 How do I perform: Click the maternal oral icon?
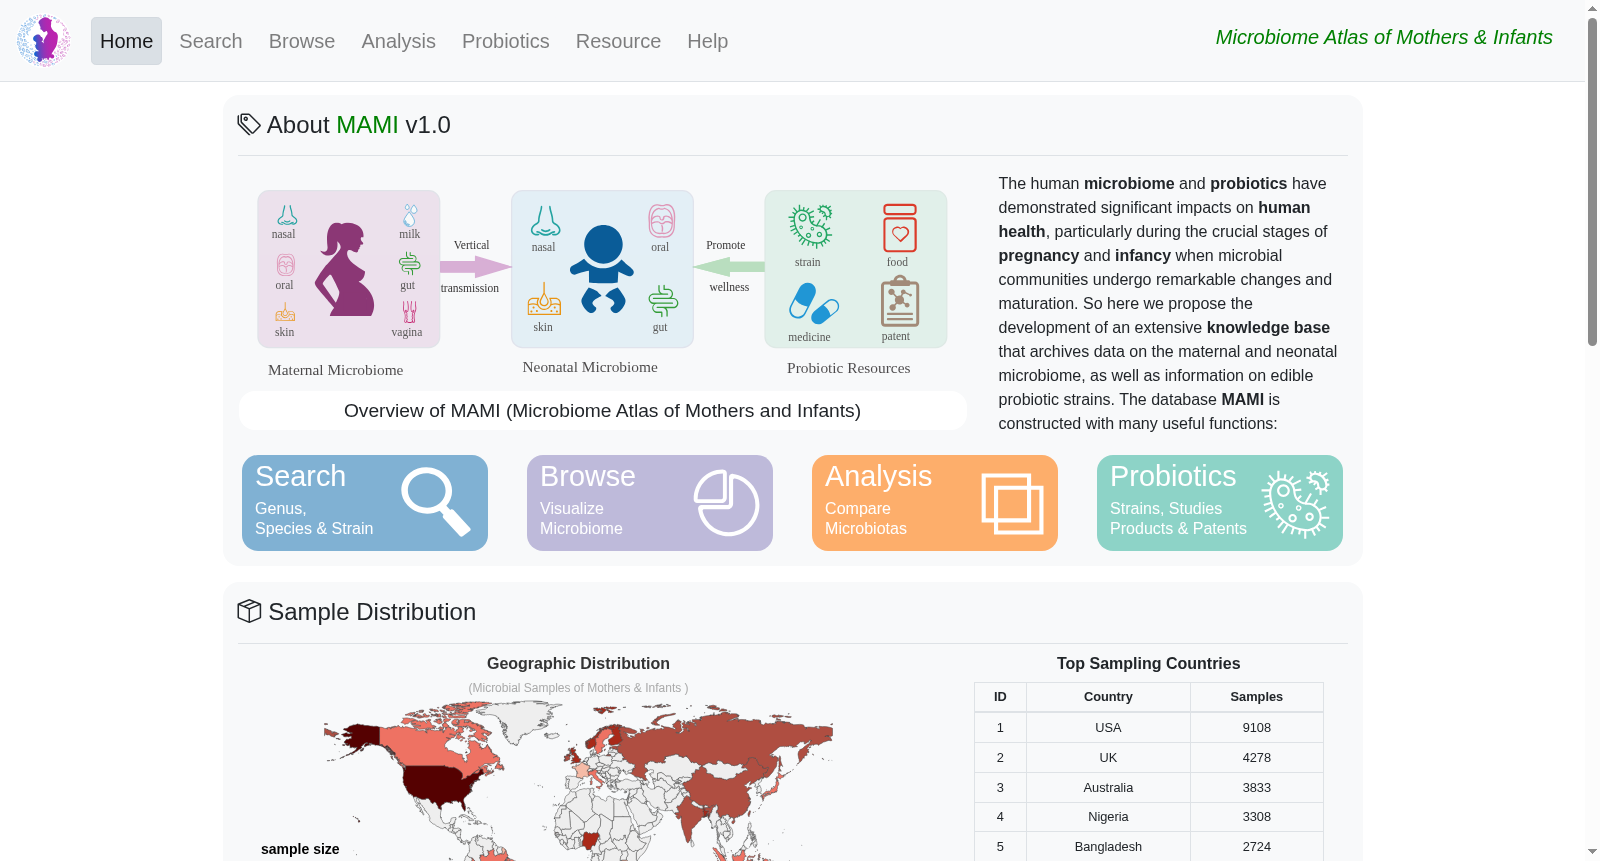(286, 265)
